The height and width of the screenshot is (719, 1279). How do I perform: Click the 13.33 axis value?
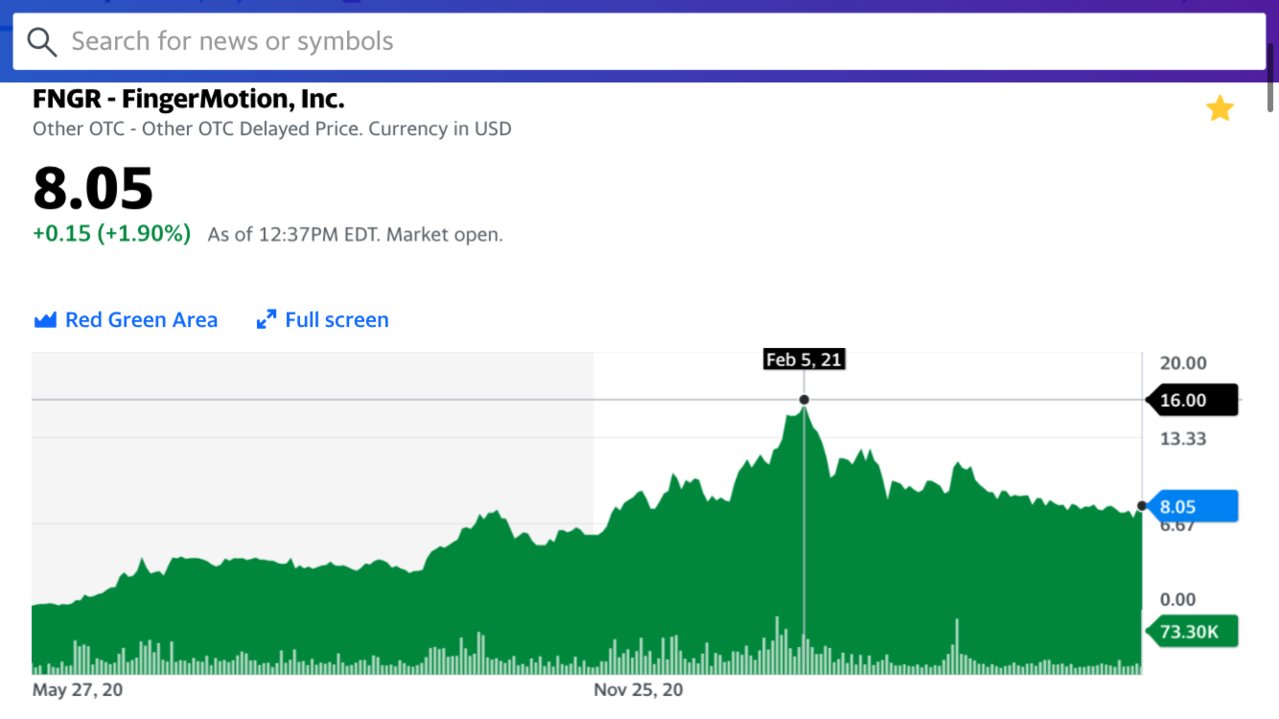(1183, 438)
